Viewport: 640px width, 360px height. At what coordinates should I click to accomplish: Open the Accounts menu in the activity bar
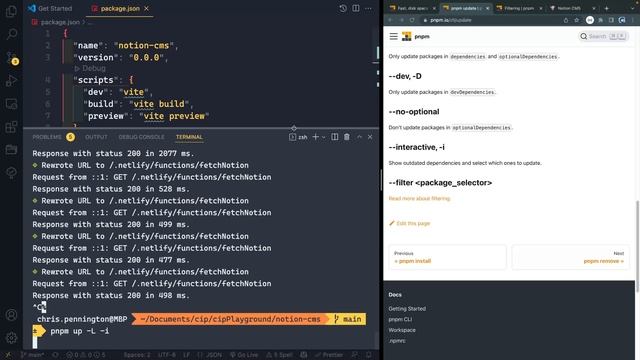tap(11, 315)
